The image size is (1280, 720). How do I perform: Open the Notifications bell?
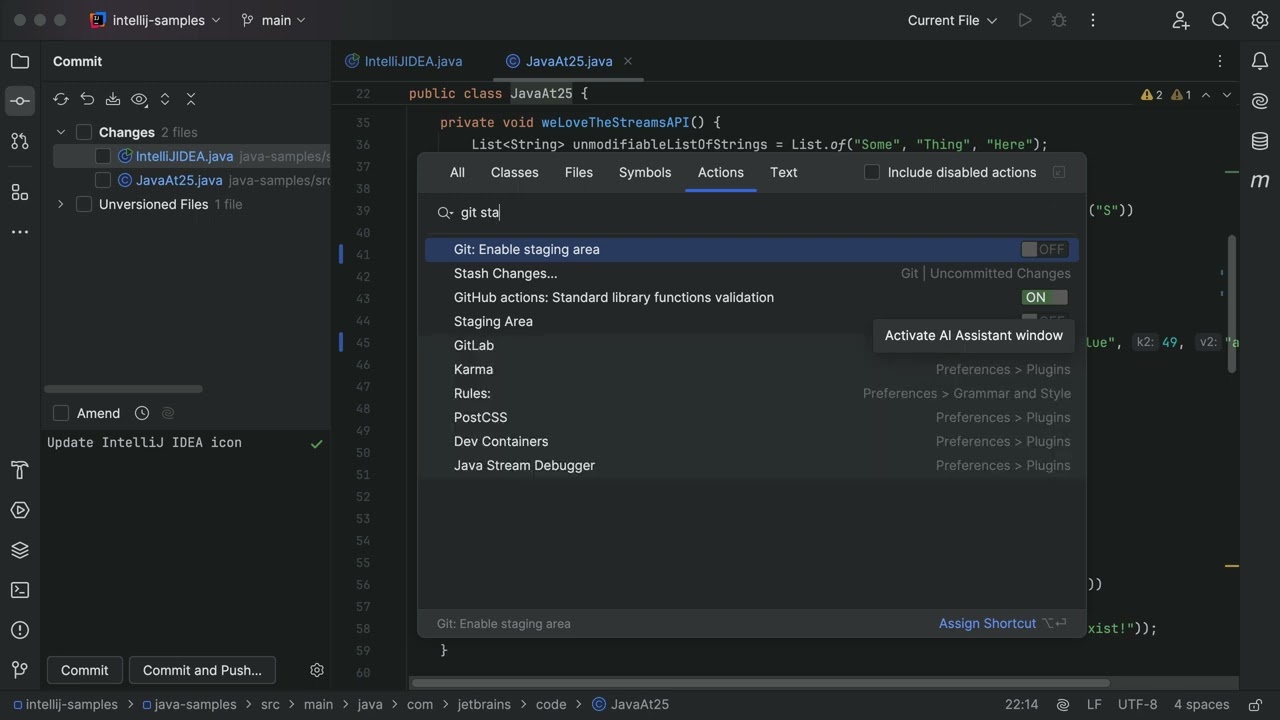tap(1260, 62)
